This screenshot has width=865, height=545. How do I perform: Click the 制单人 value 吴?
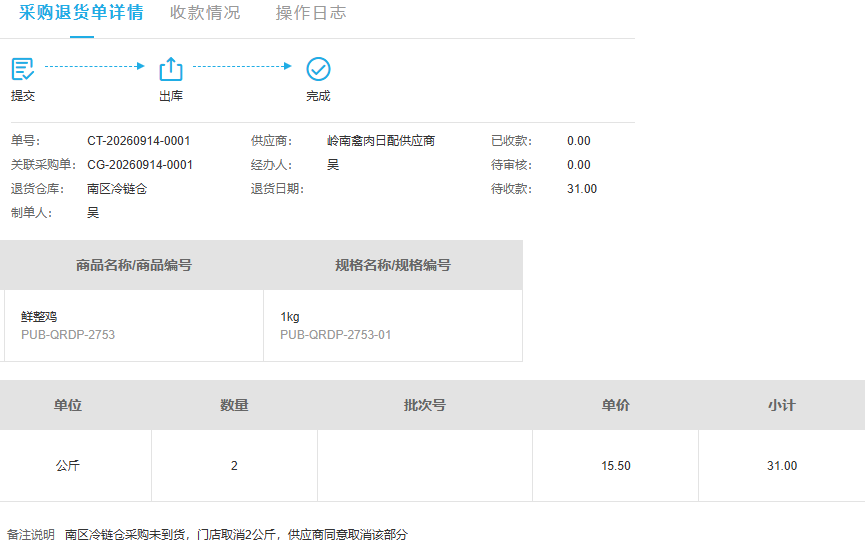[x=93, y=213]
